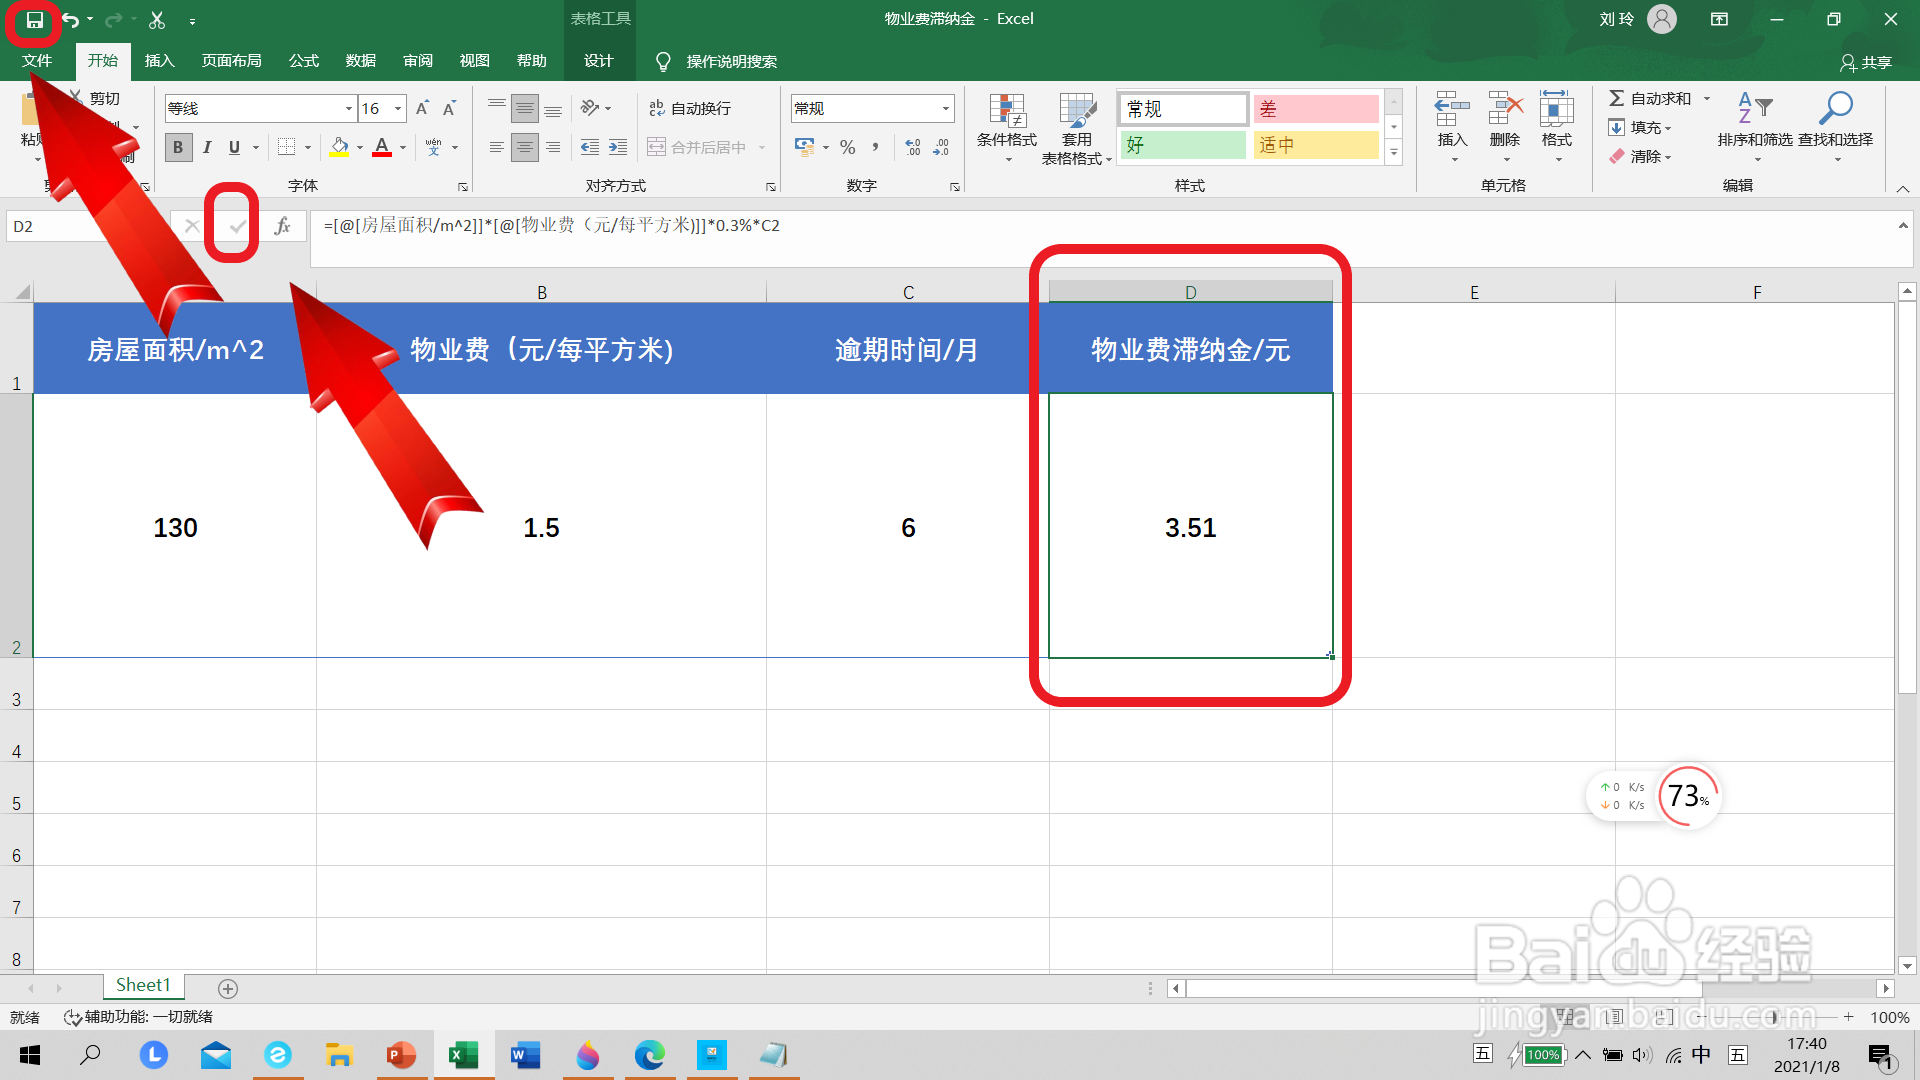Toggle right horizontal alignment
The width and height of the screenshot is (1920, 1080).
(x=553, y=147)
